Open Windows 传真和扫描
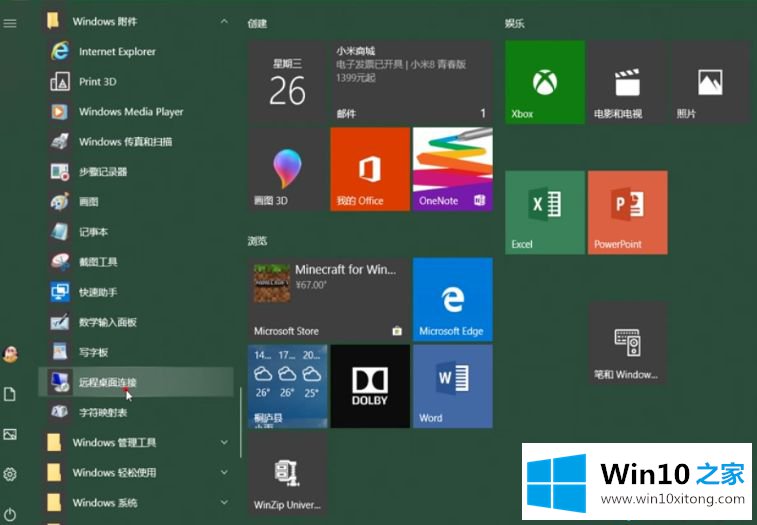 135,142
